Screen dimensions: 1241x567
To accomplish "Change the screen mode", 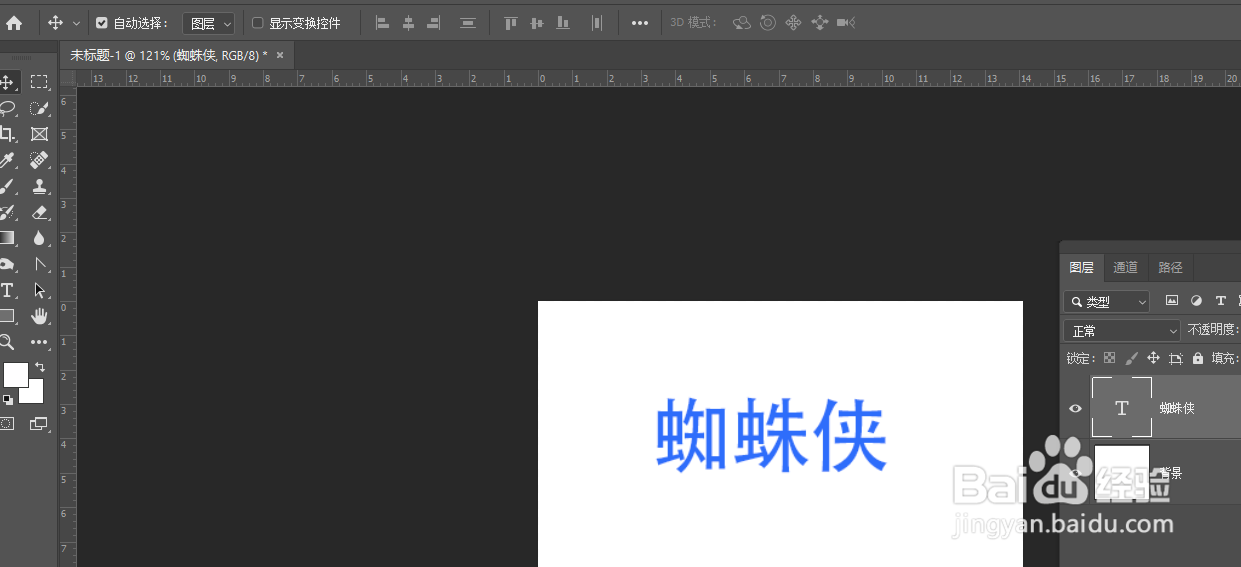I will pyautogui.click(x=39, y=424).
